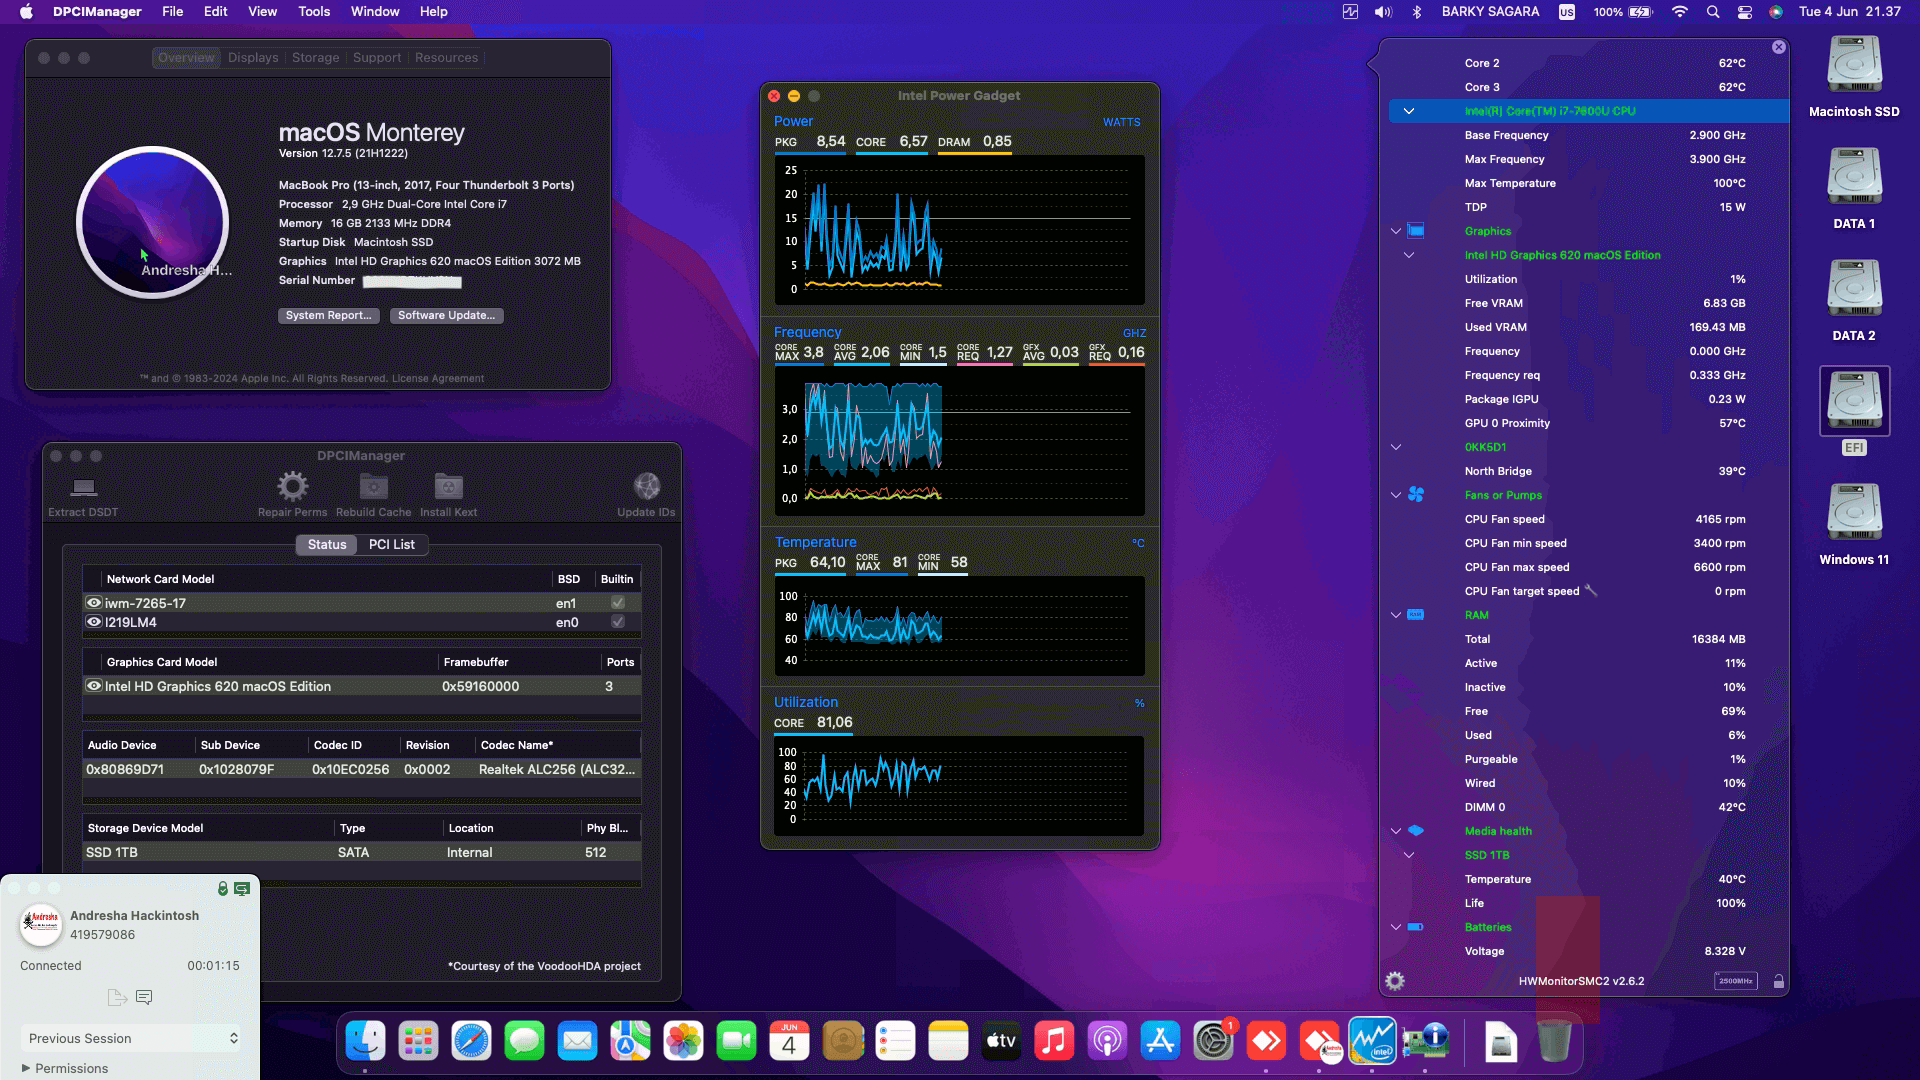
Task: Click the green monitor switch icon in AnyDesk
Action: click(x=242, y=888)
